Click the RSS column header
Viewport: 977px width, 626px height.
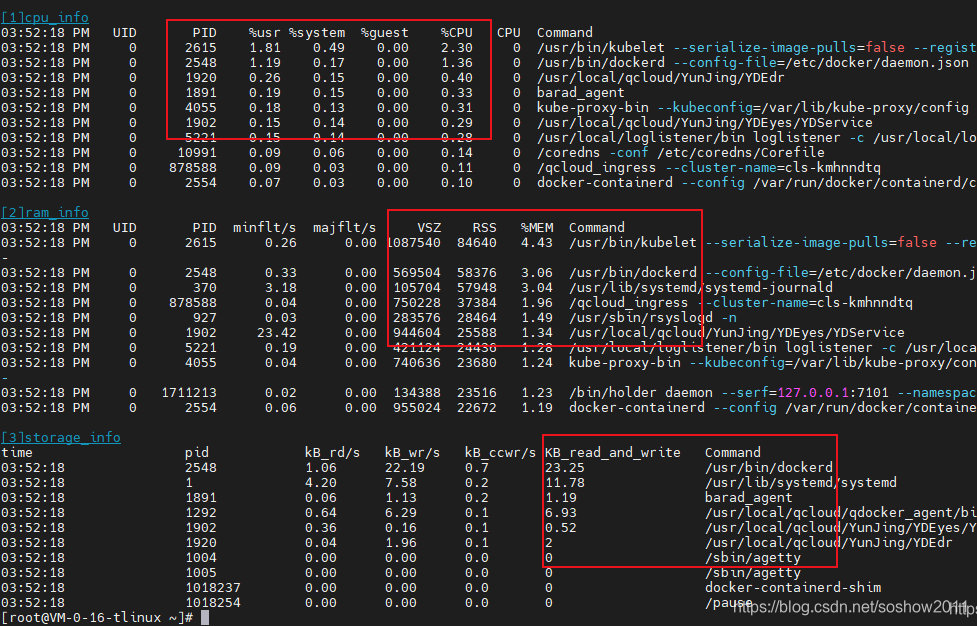[x=485, y=227]
